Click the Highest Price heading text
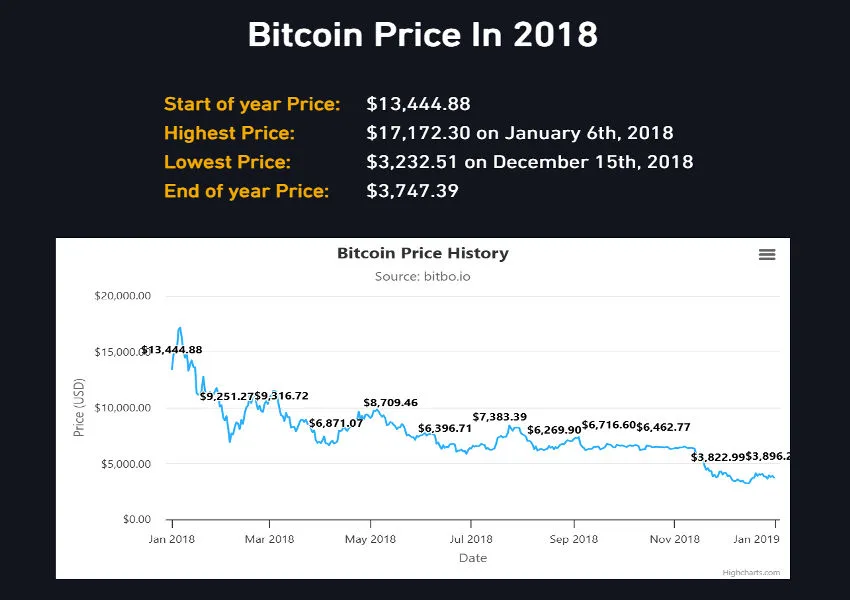Screen dimensions: 850x600 pyautogui.click(x=229, y=133)
